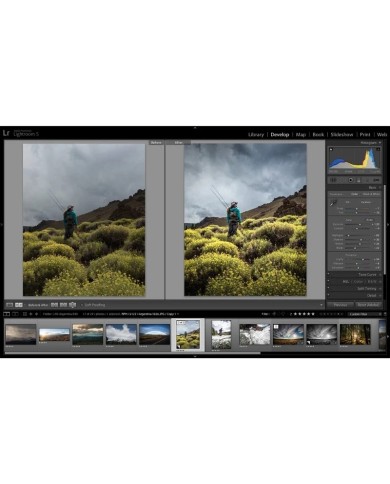
Task: Open the Map module
Action: click(301, 135)
